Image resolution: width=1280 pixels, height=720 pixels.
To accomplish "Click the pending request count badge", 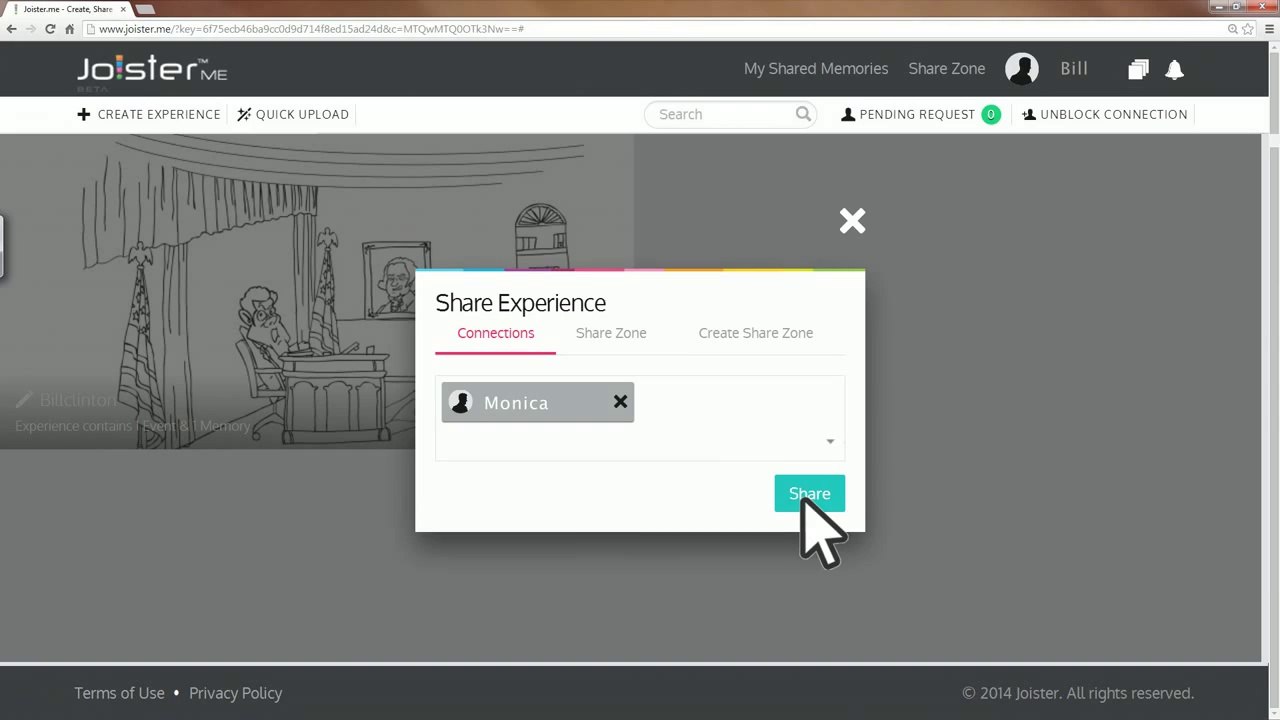I will 991,114.
